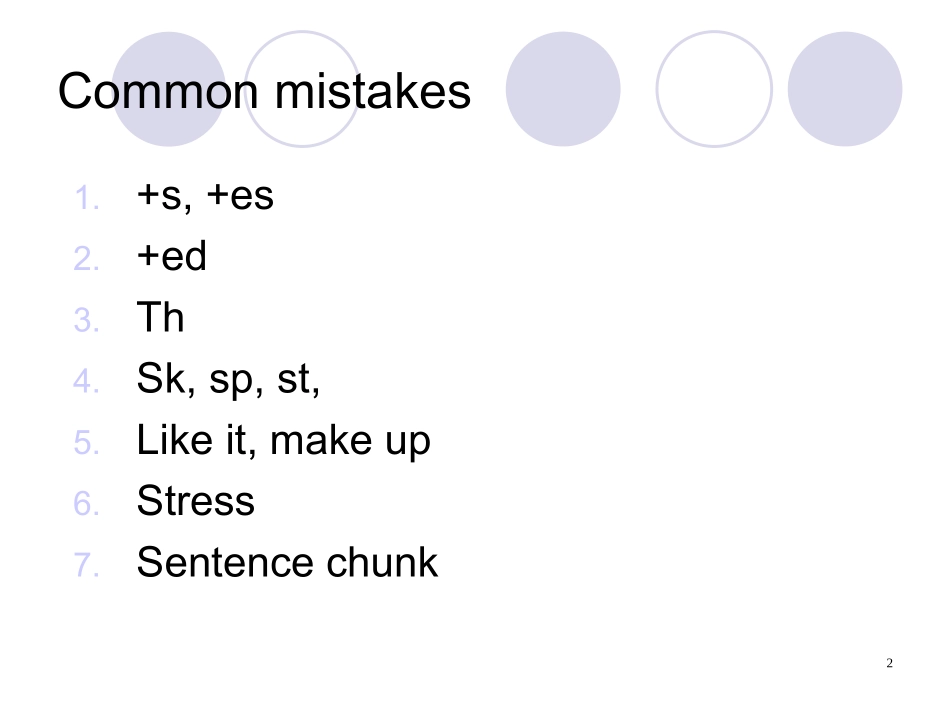
Task: Click the slide page number 2
Action: pyautogui.click(x=889, y=663)
